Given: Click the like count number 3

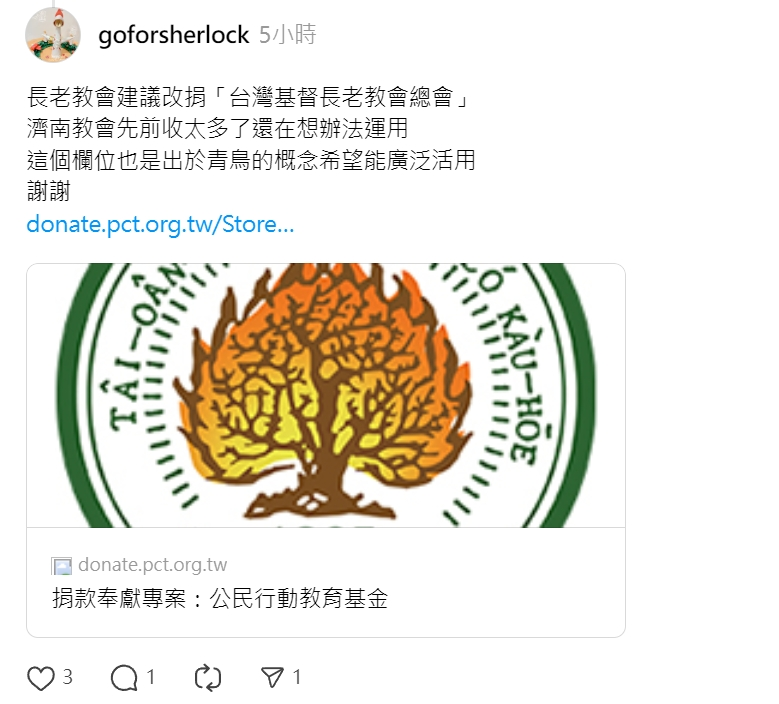Looking at the screenshot, I should tap(68, 677).
